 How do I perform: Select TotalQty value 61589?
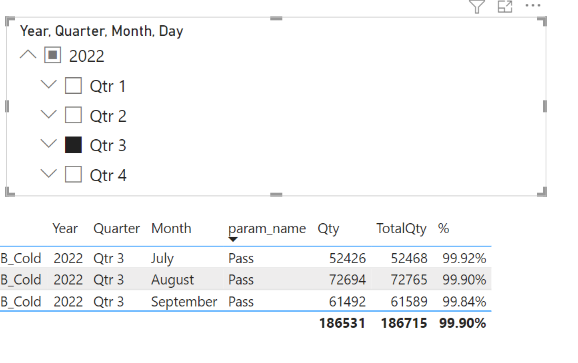[409, 302]
